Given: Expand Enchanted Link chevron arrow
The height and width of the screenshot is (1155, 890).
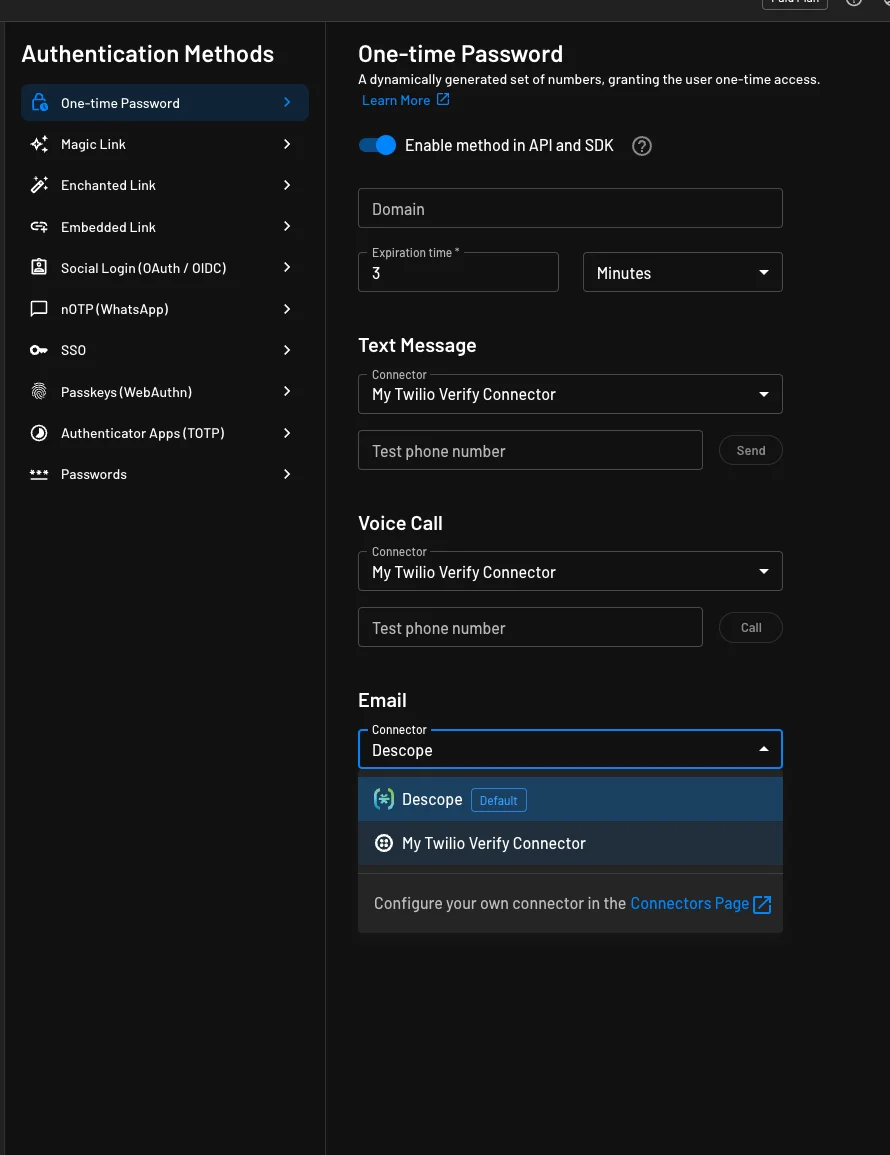Looking at the screenshot, I should tap(287, 185).
